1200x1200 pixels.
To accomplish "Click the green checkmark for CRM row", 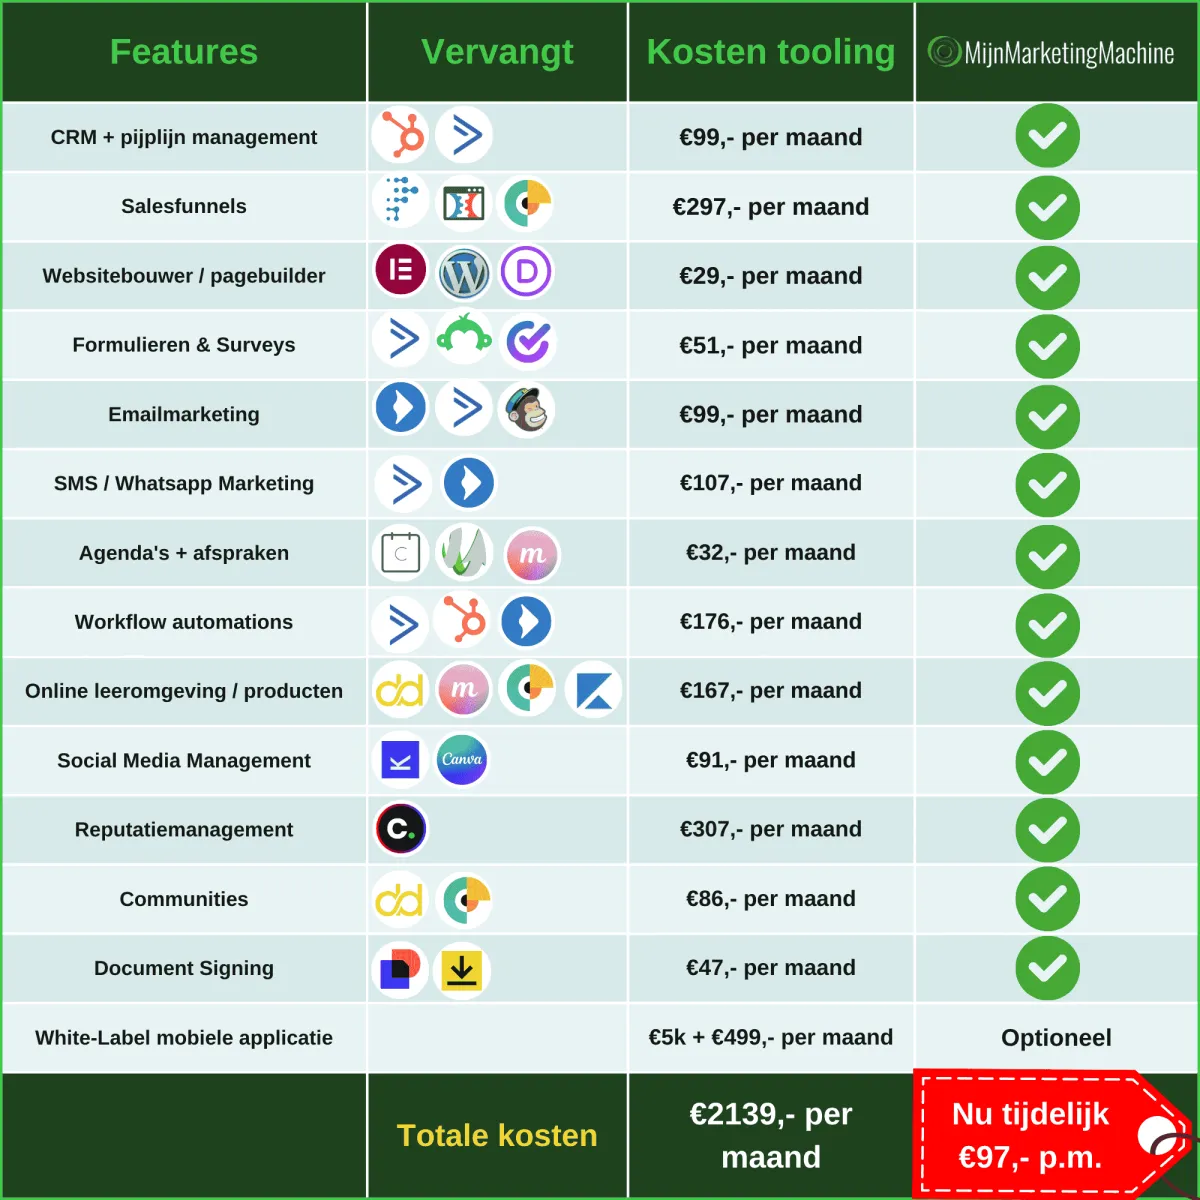I will [x=1048, y=135].
